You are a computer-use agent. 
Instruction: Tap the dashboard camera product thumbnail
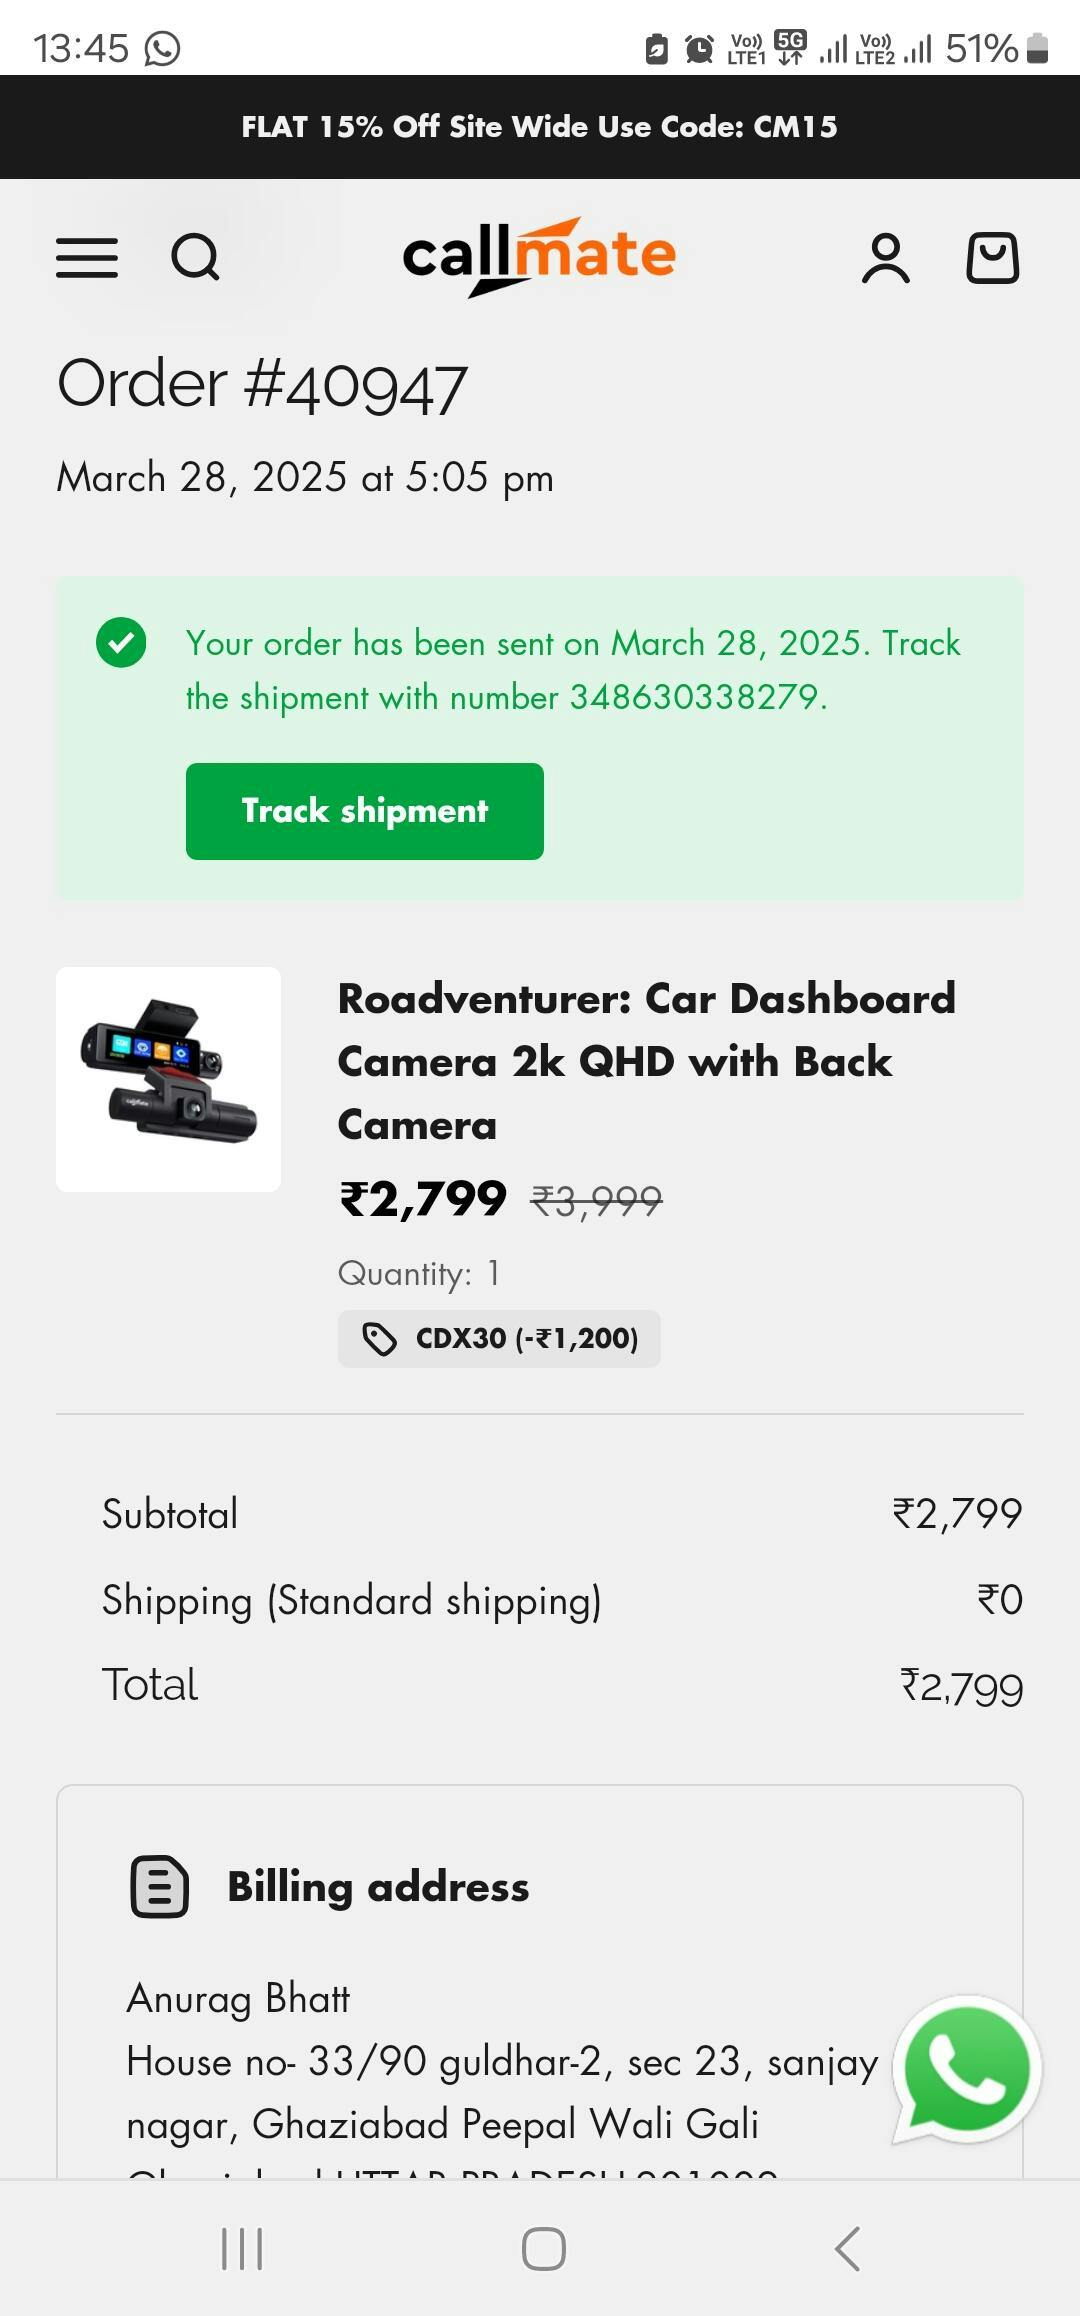tap(168, 1079)
